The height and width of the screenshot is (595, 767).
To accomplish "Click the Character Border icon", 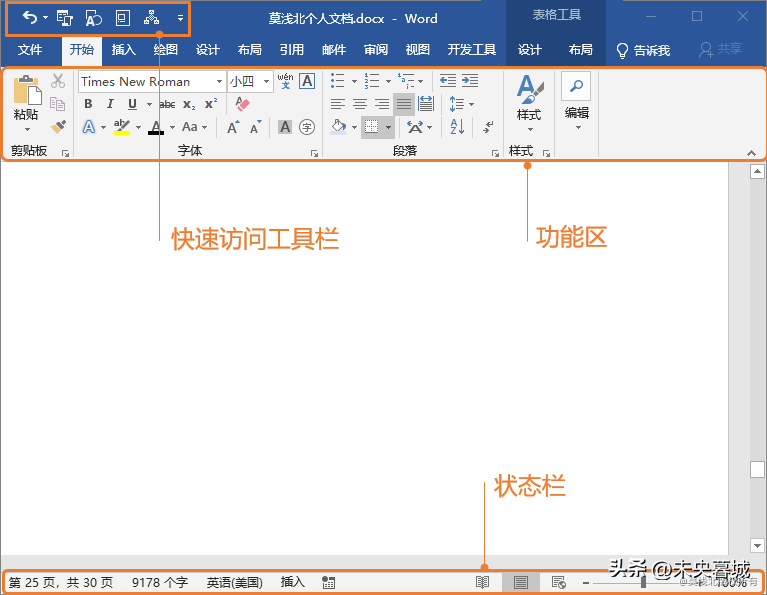I will 307,81.
